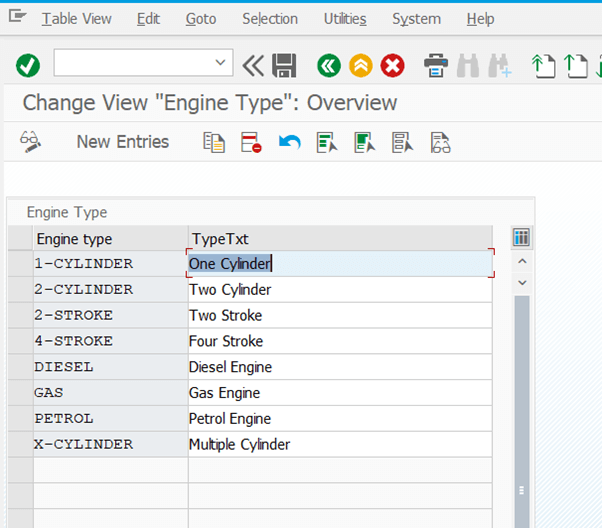Click the DIESEL key cell
Viewport: 602px width, 528px height.
click(111, 367)
